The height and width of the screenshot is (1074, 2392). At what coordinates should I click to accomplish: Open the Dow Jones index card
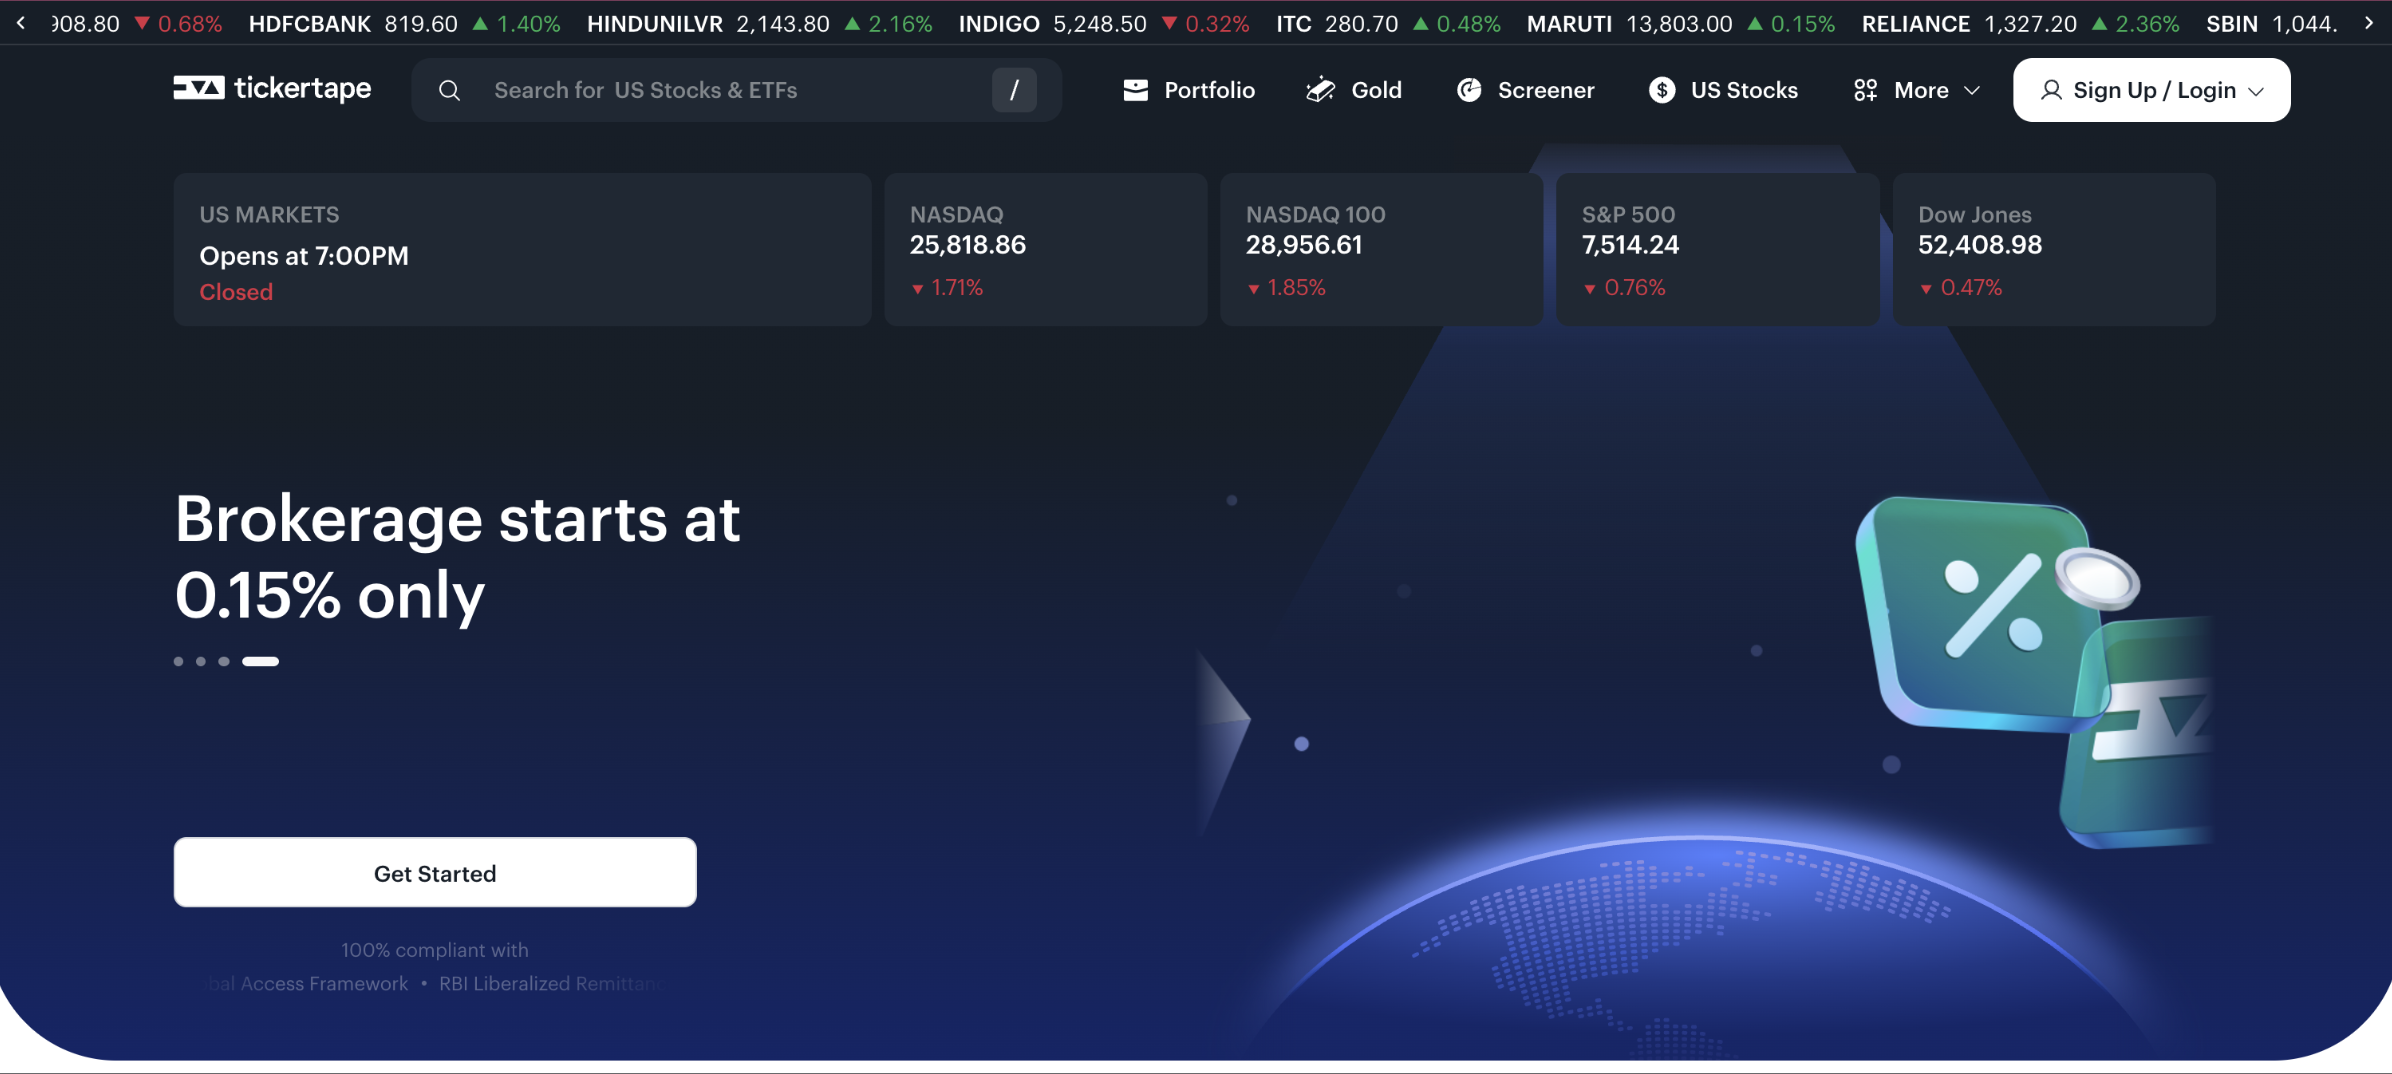[x=2054, y=249]
